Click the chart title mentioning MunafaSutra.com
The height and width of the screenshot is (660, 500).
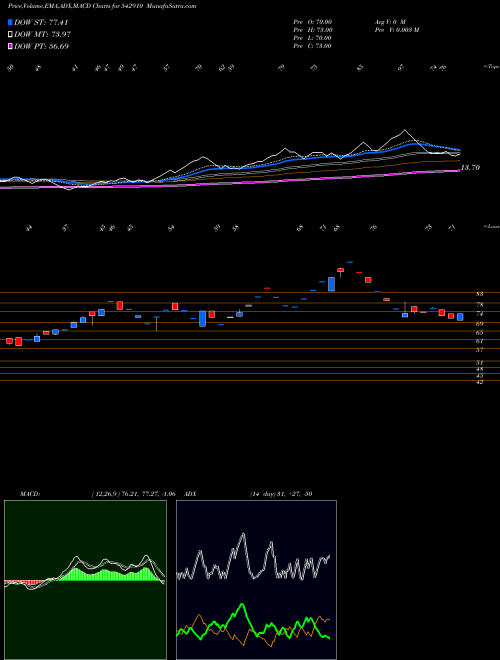pyautogui.click(x=102, y=6)
